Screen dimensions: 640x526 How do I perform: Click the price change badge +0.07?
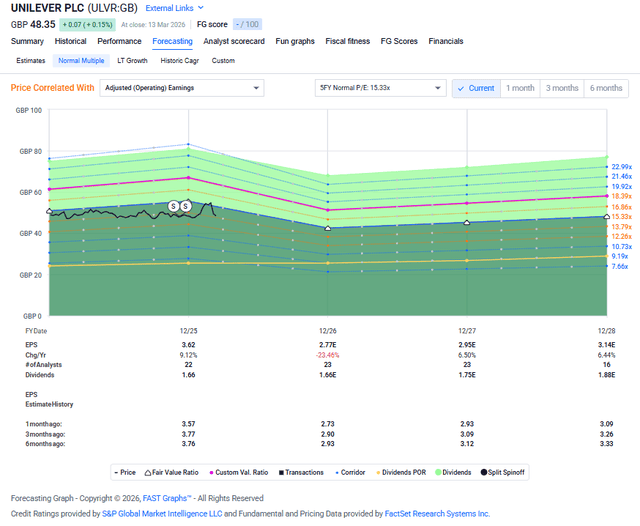coord(87,24)
